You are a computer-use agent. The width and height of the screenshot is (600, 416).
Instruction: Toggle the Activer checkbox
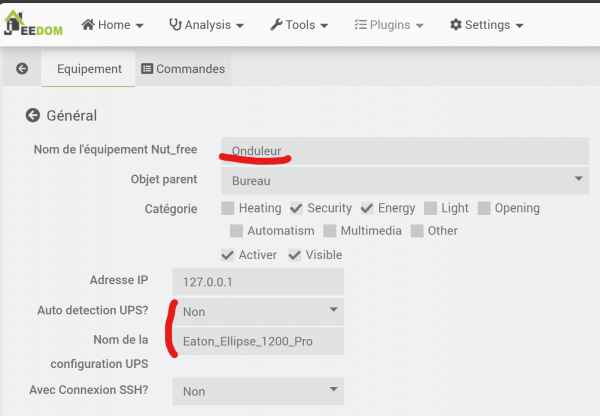[x=228, y=255]
